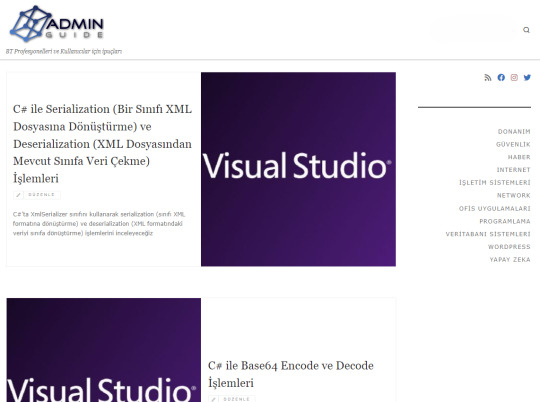Click DÜZENLE under the Base64 post
540x402 pixels.
[236, 399]
